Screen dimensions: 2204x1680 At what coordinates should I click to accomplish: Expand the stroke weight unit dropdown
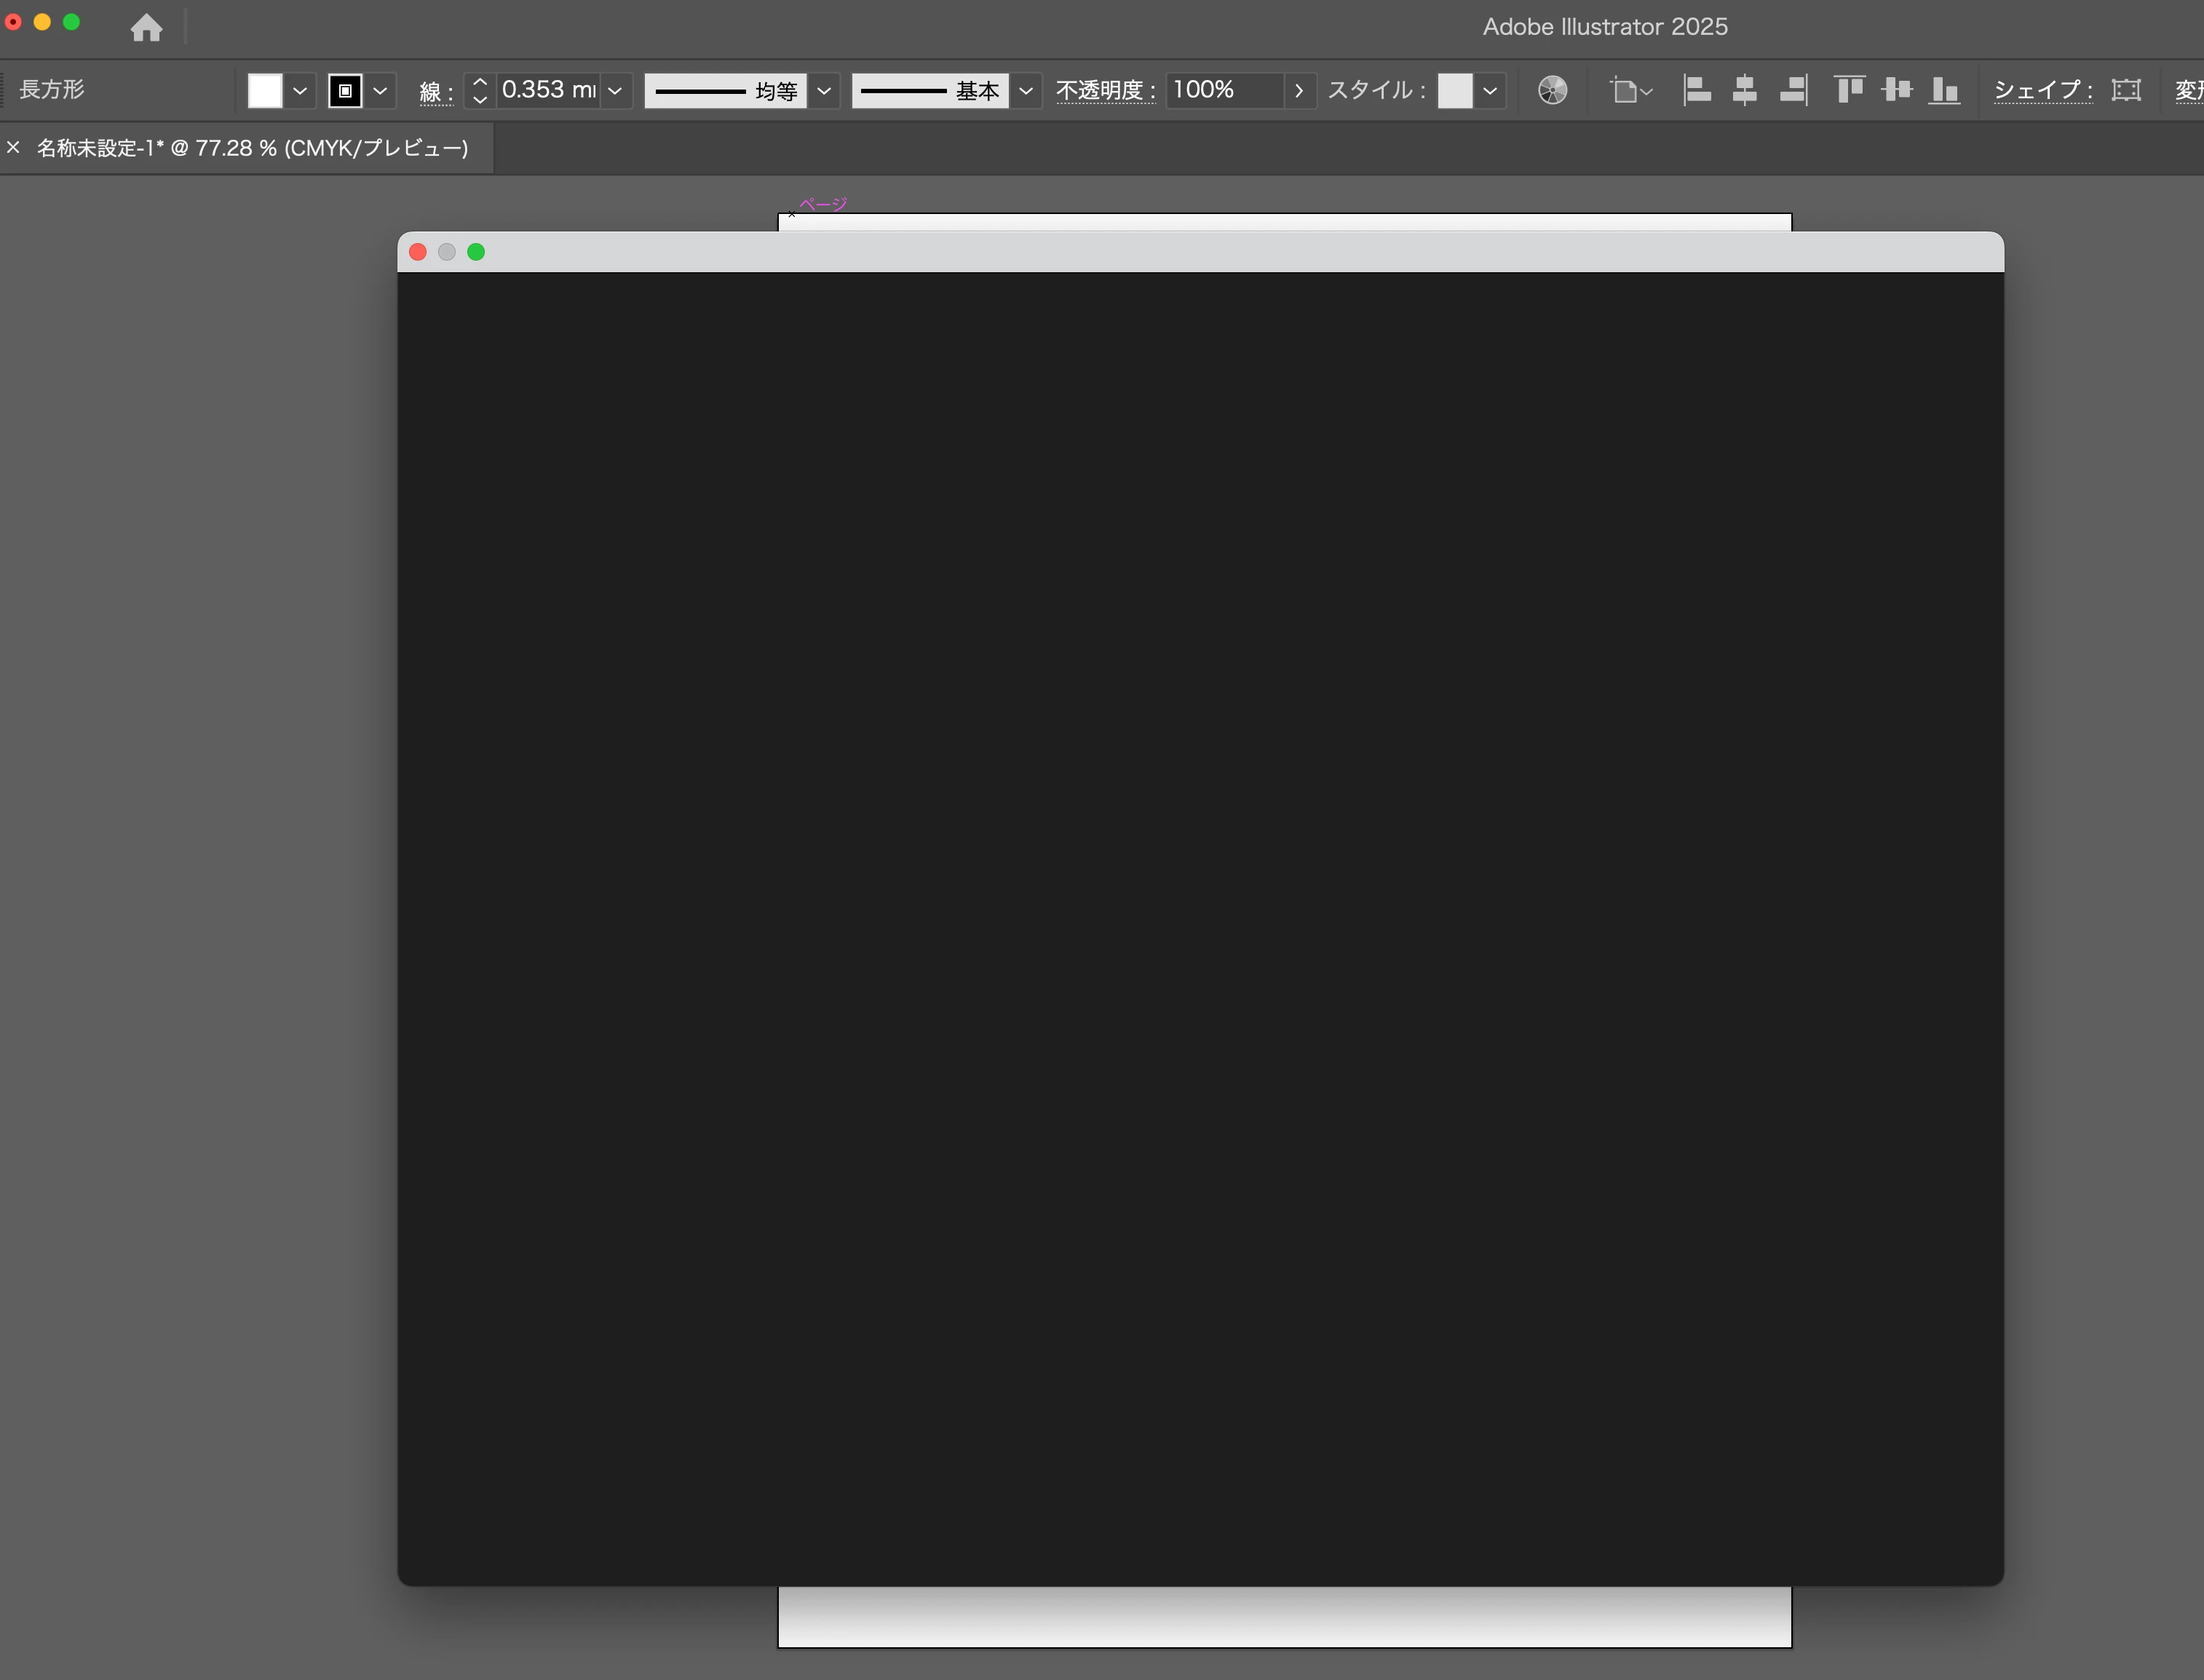coord(615,91)
